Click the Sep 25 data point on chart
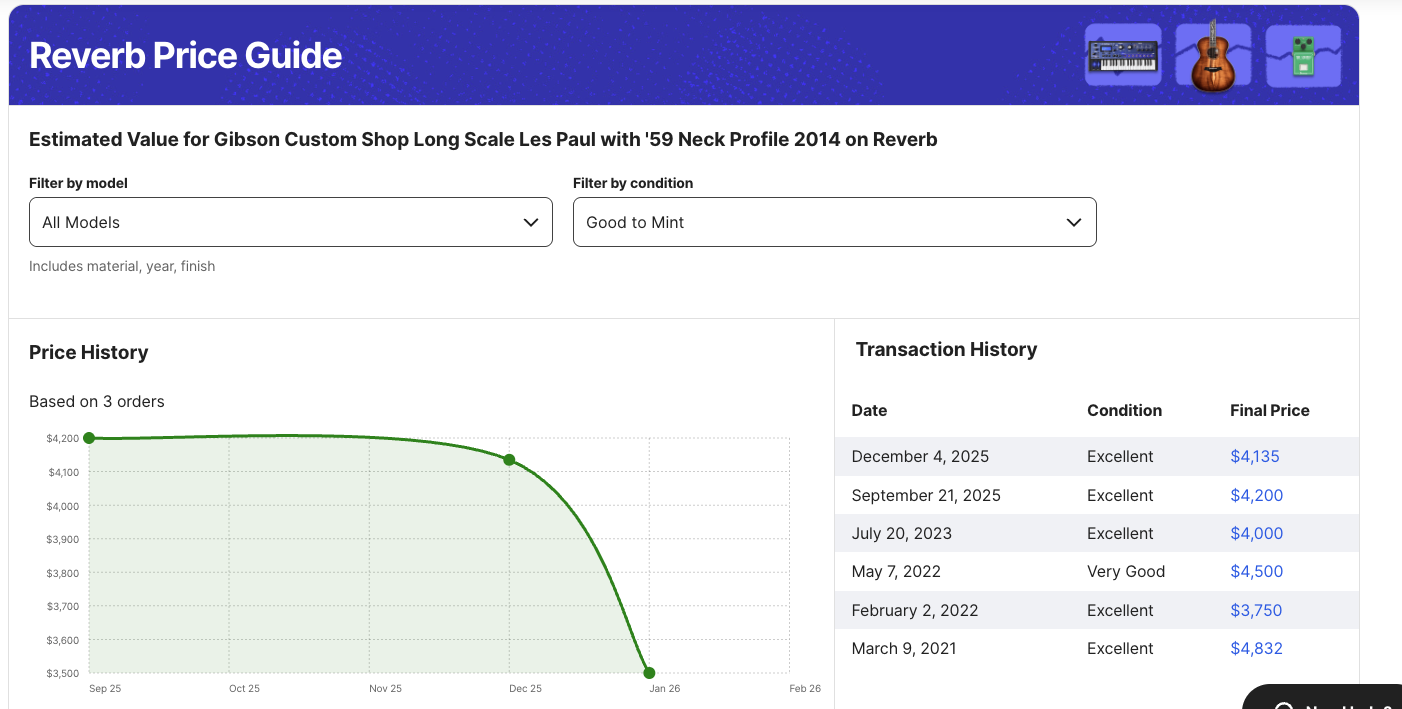1402x709 pixels. tap(89, 438)
